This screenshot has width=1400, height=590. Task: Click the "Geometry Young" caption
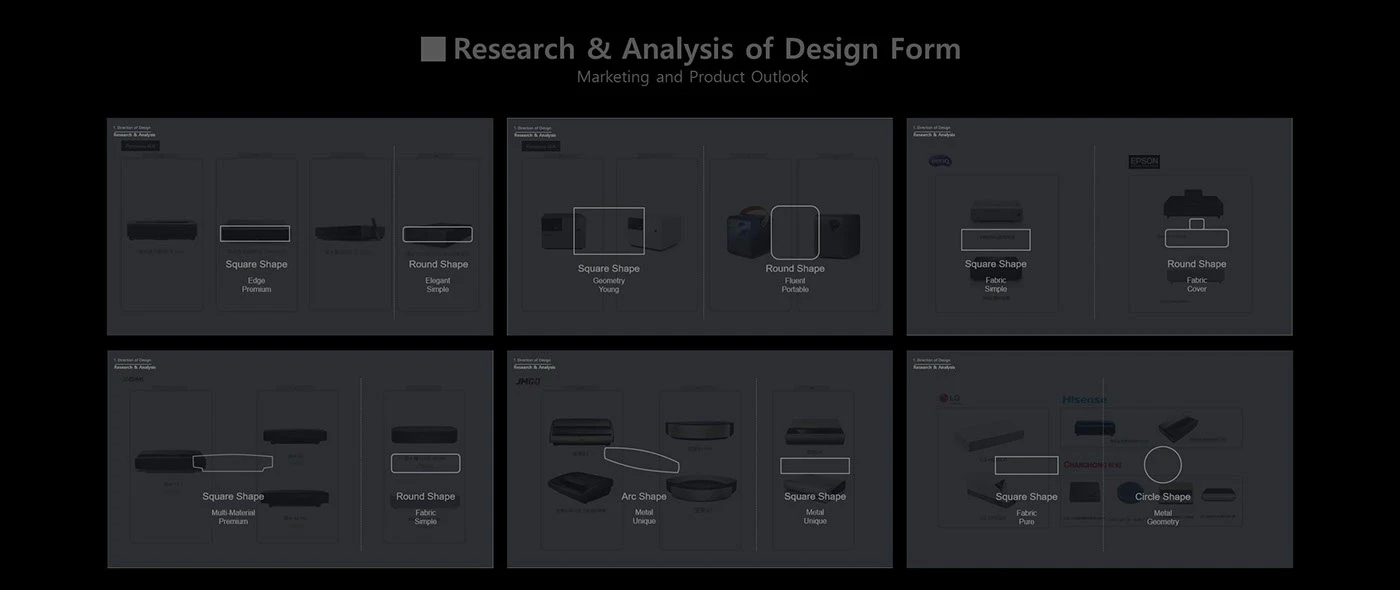click(609, 285)
